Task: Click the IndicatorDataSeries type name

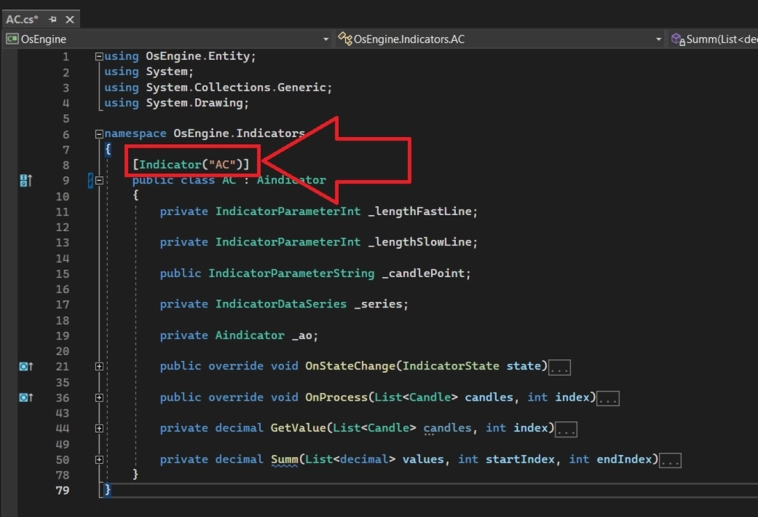Action: (281, 304)
